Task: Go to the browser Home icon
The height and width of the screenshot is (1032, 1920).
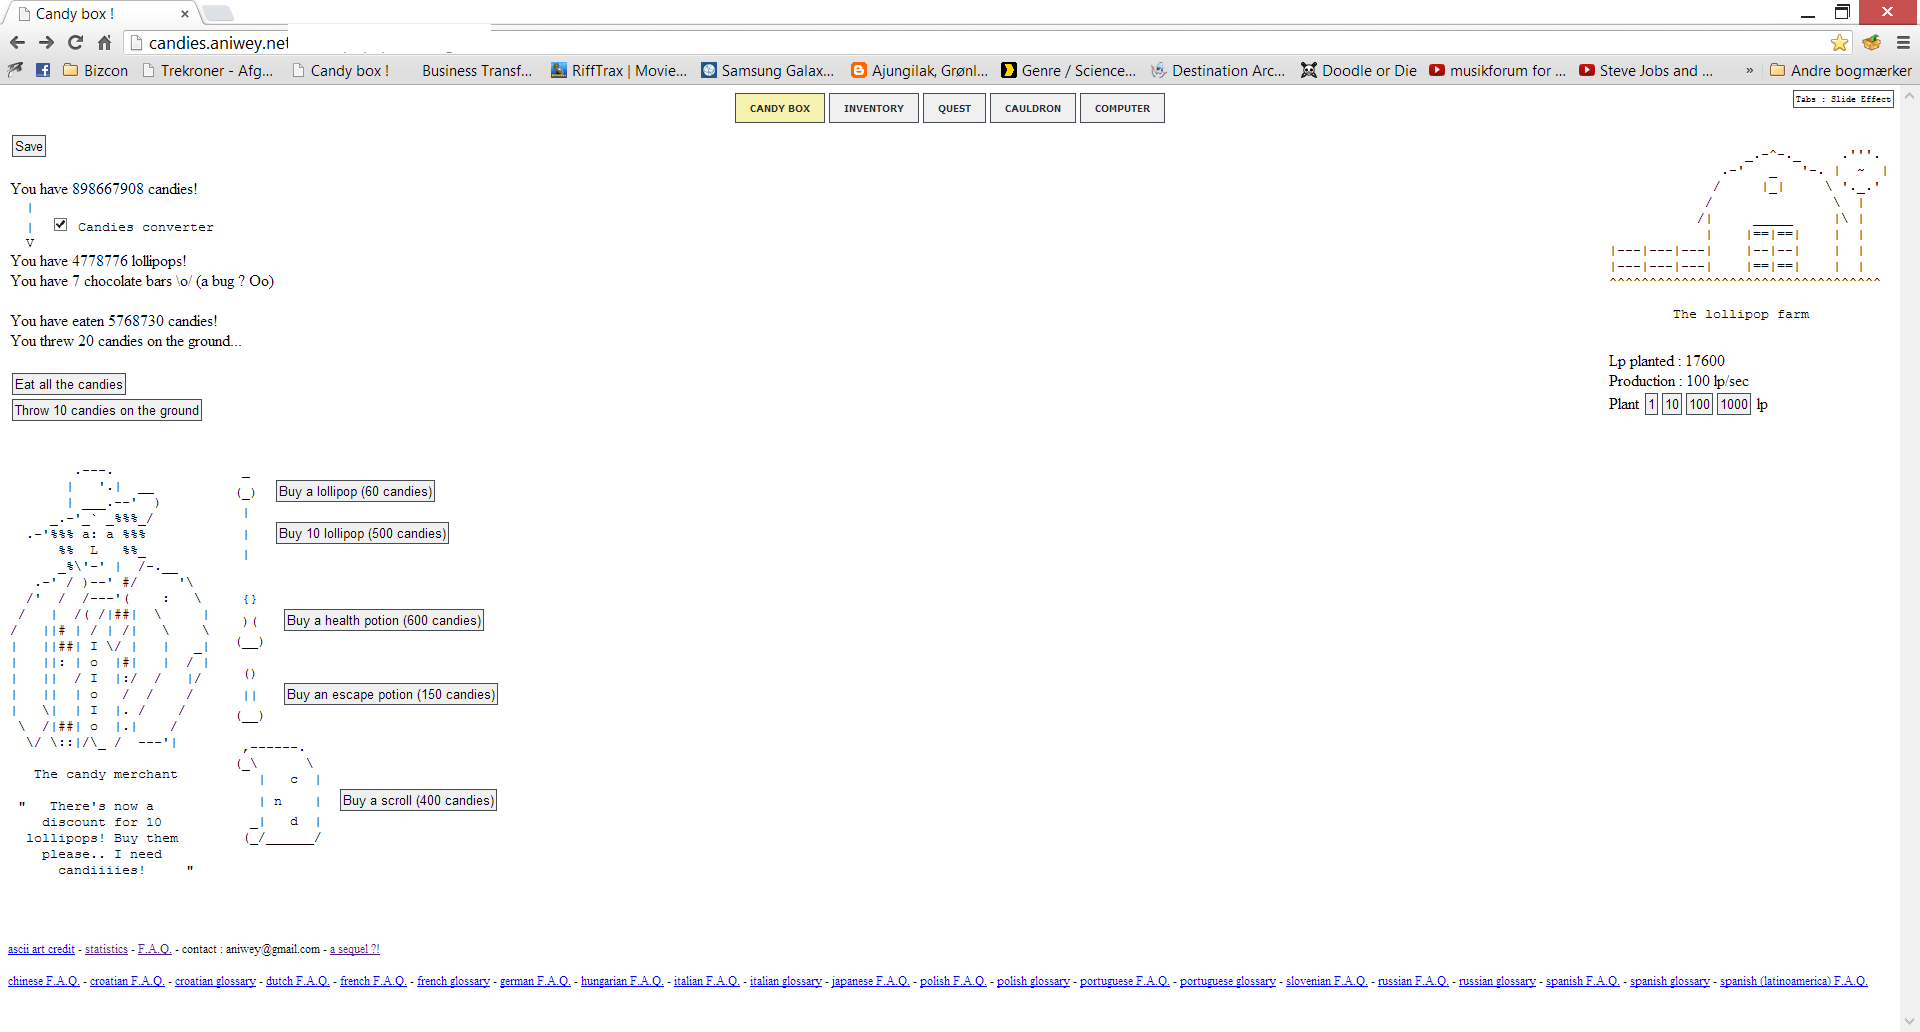Action: [104, 42]
